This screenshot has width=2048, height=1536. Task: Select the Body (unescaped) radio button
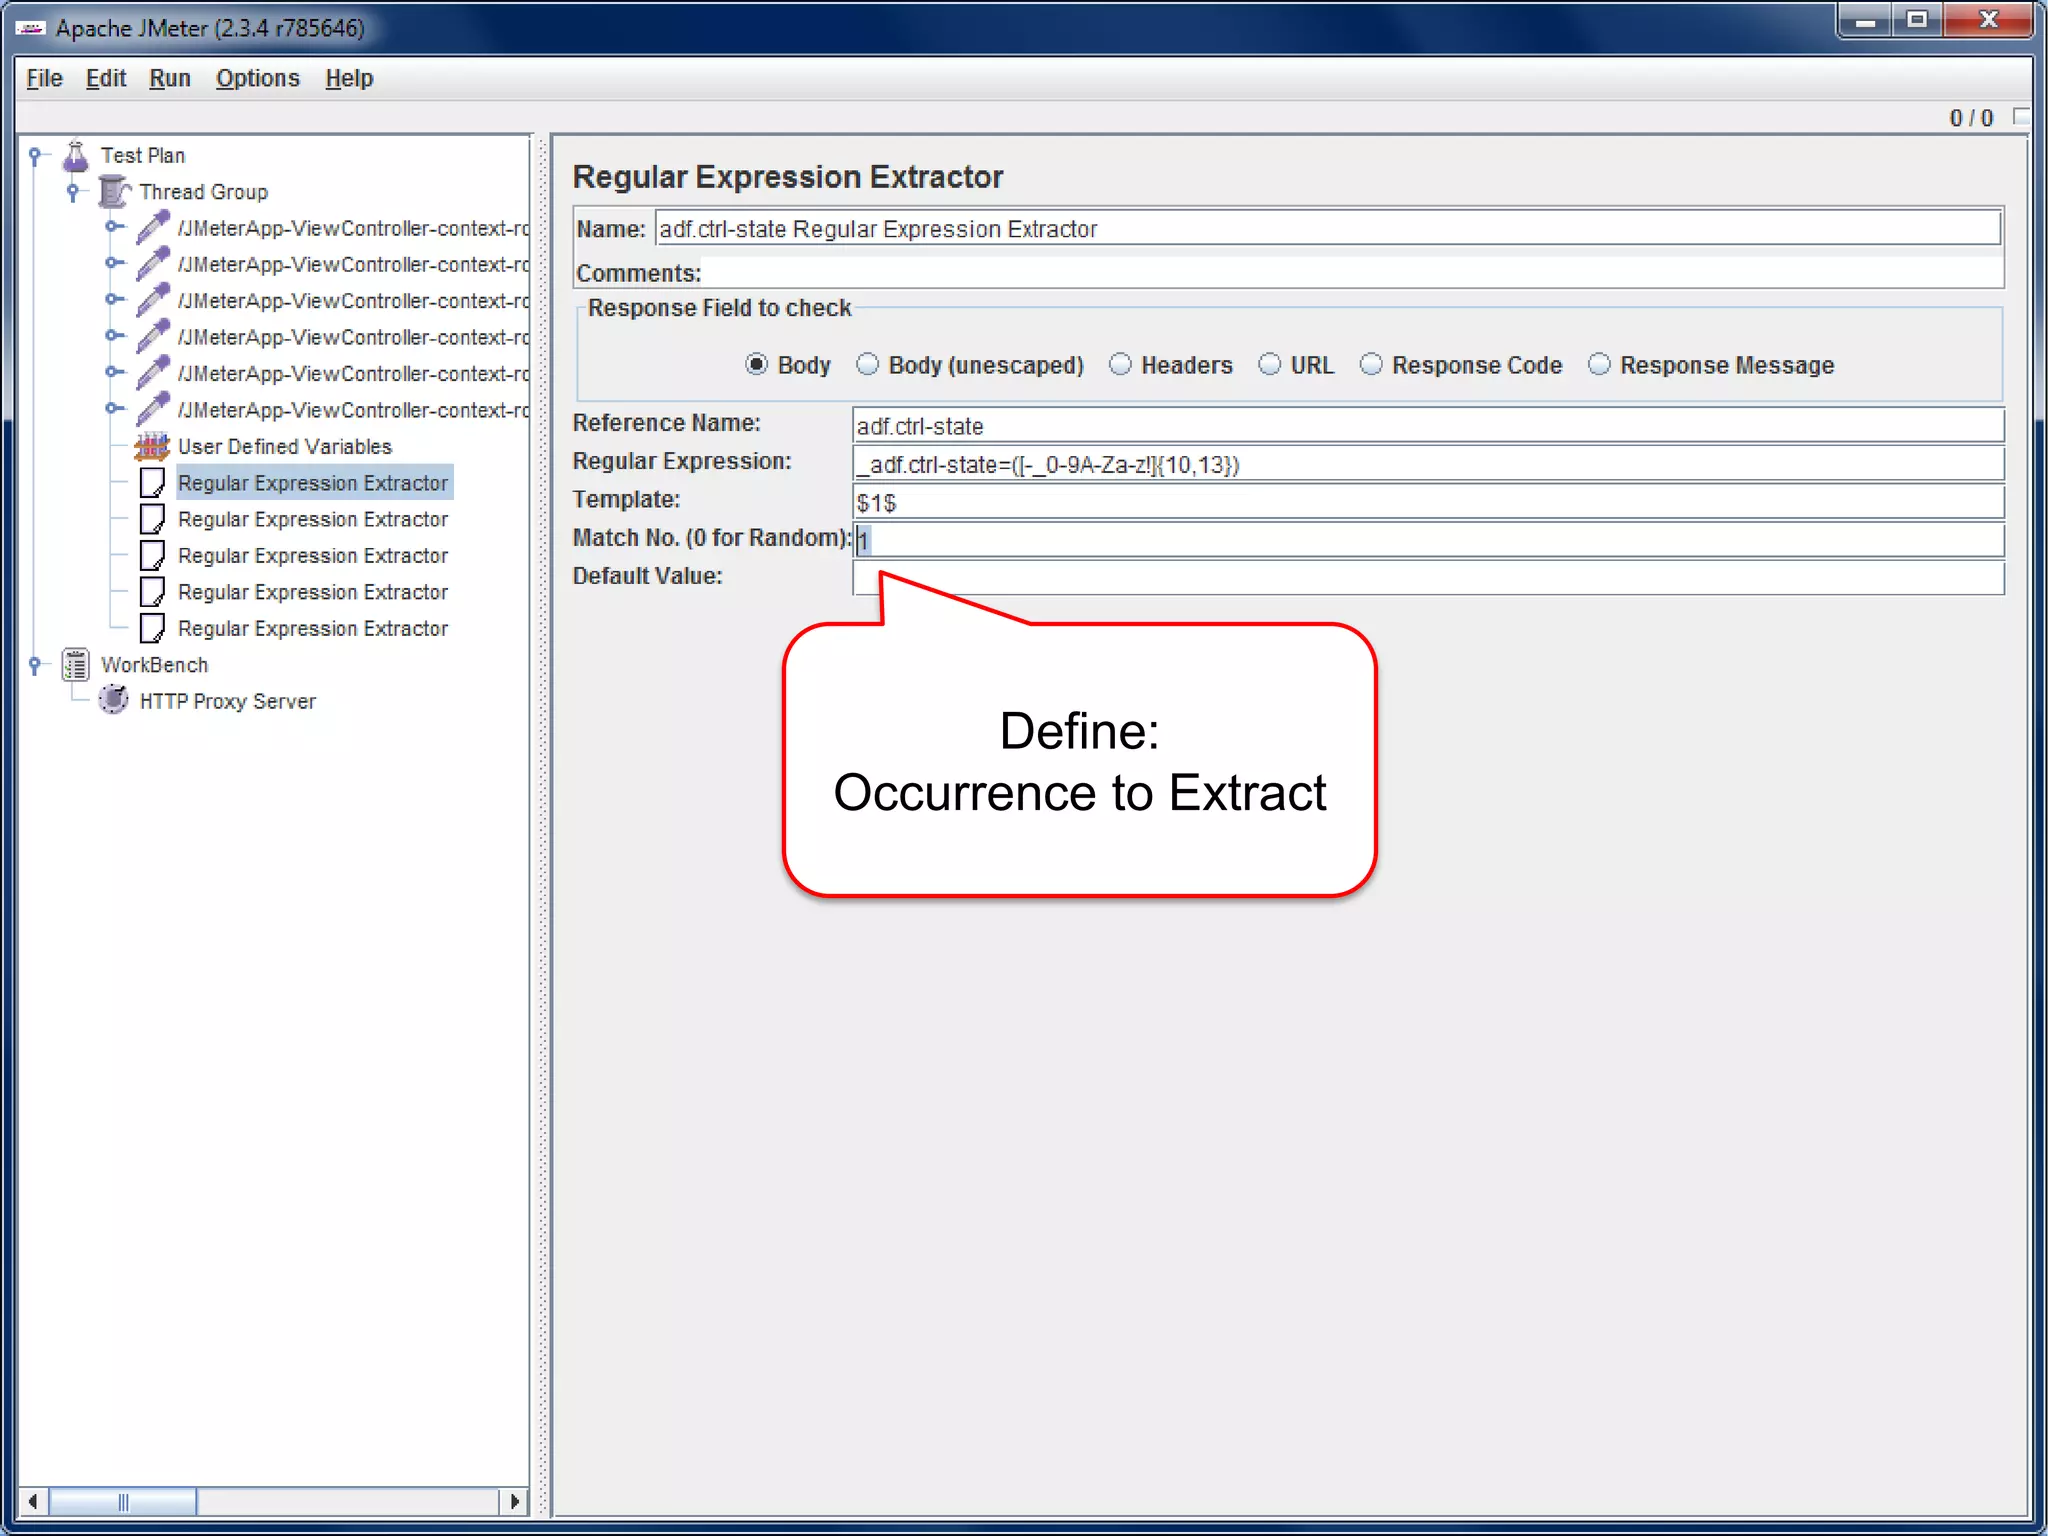pyautogui.click(x=868, y=365)
